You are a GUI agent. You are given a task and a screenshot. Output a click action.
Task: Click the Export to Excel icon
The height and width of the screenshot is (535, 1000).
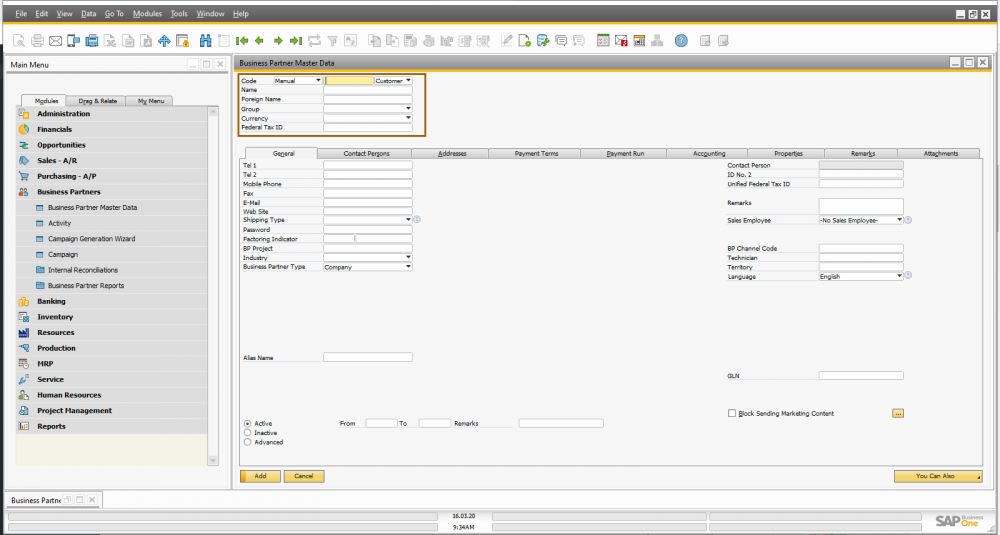click(x=110, y=41)
